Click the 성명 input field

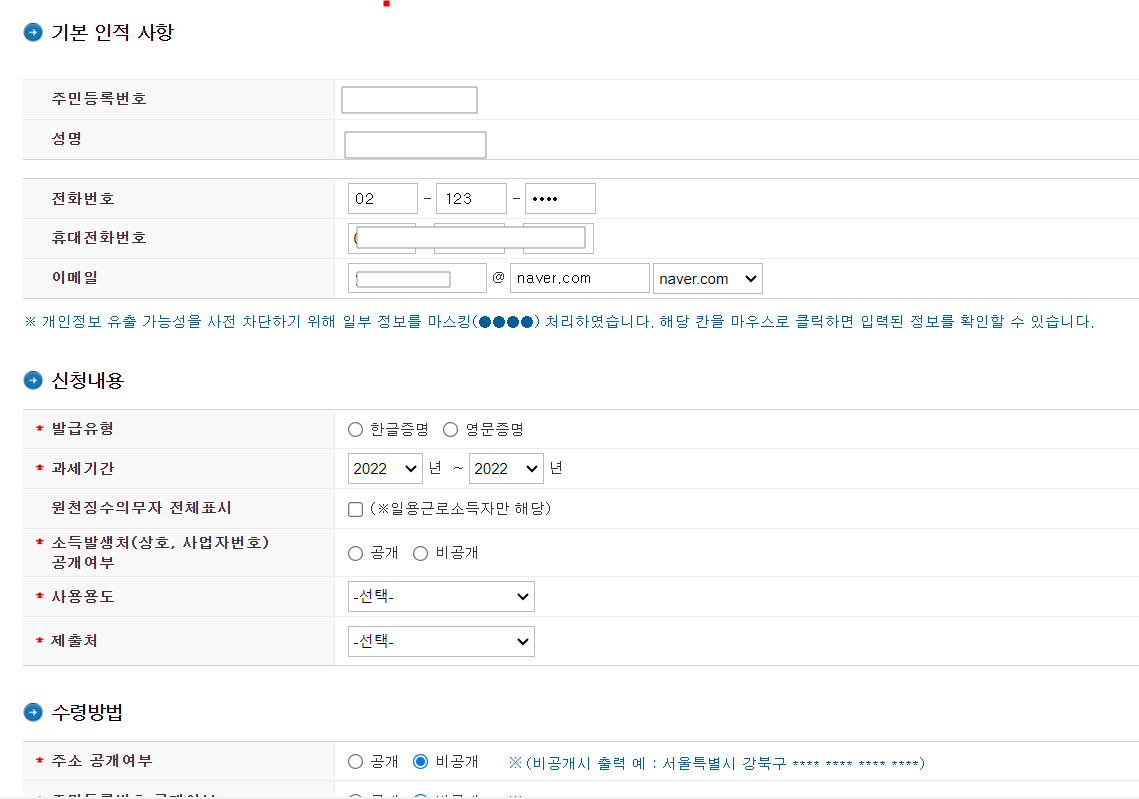tap(414, 144)
